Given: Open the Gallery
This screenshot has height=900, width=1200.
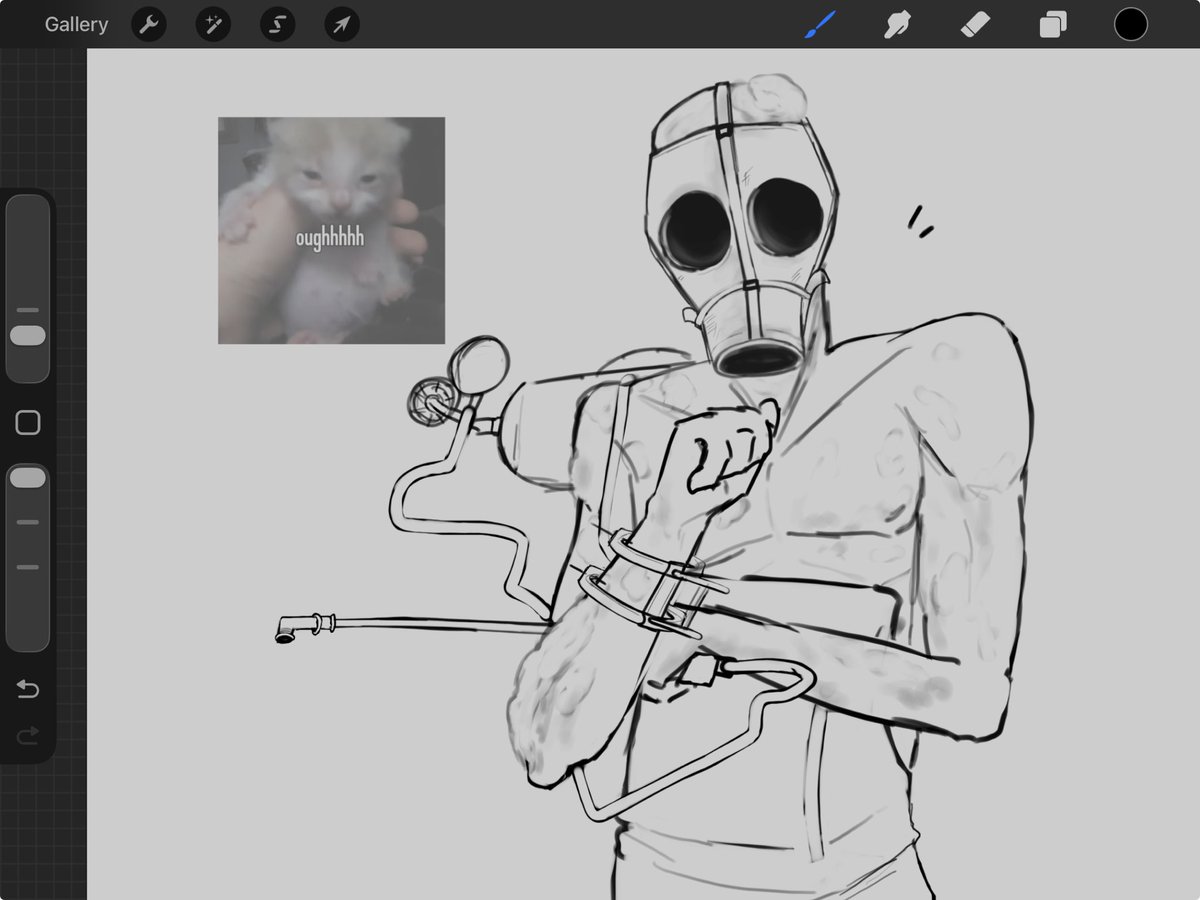Looking at the screenshot, I should click(76, 24).
